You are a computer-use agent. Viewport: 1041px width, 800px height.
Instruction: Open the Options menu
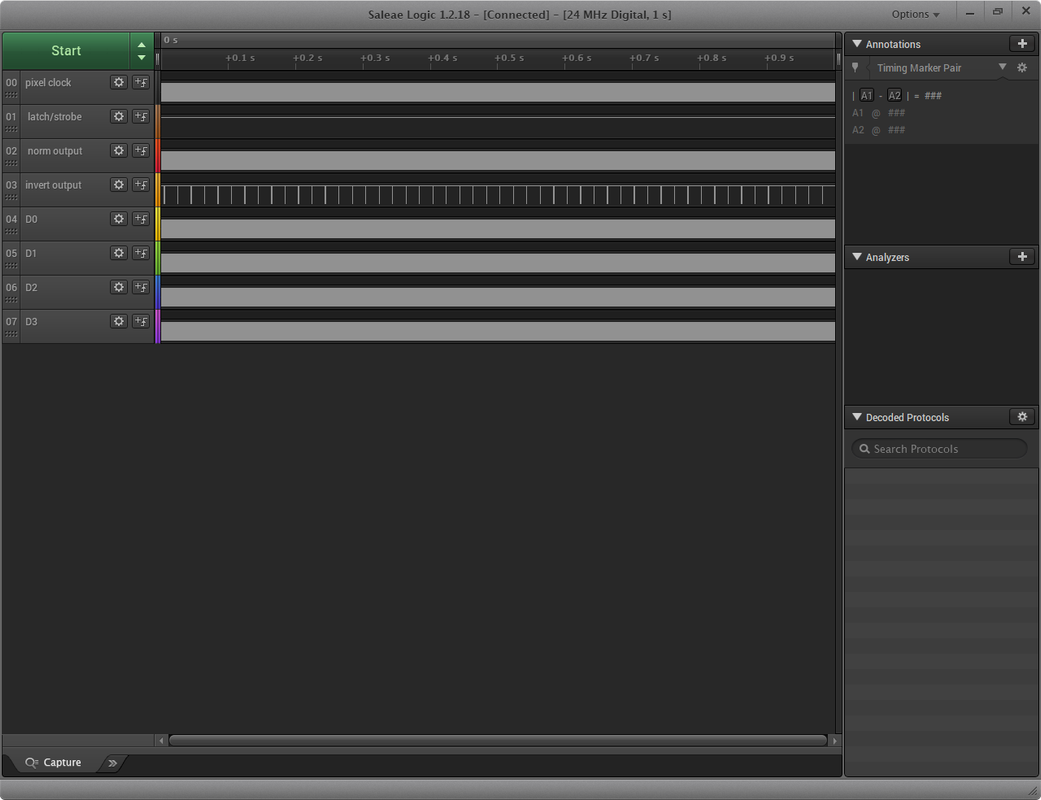pos(915,14)
